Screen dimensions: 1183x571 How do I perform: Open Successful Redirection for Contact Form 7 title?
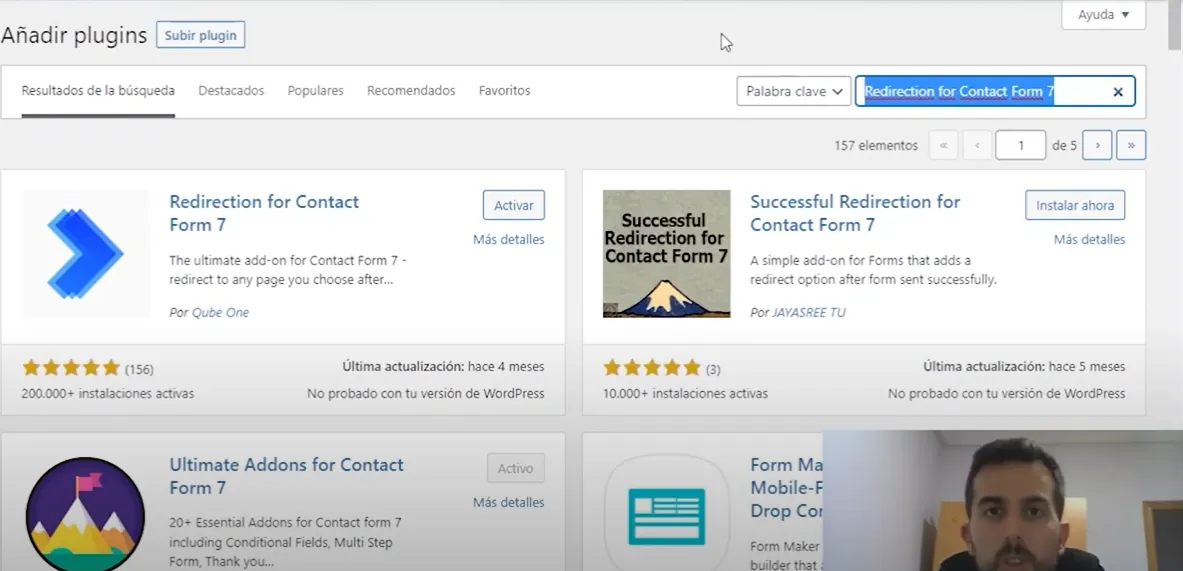[x=855, y=213]
